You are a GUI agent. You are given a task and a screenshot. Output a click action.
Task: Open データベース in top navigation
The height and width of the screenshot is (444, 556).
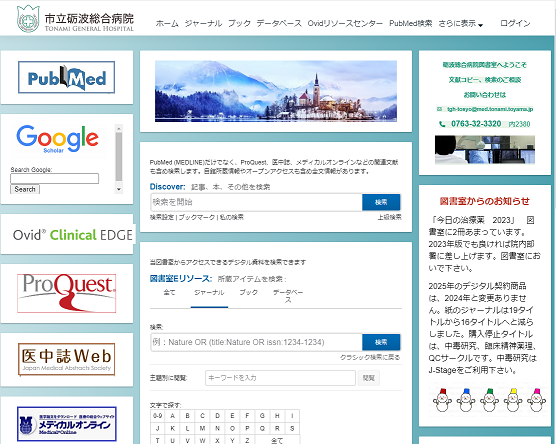coord(279,23)
